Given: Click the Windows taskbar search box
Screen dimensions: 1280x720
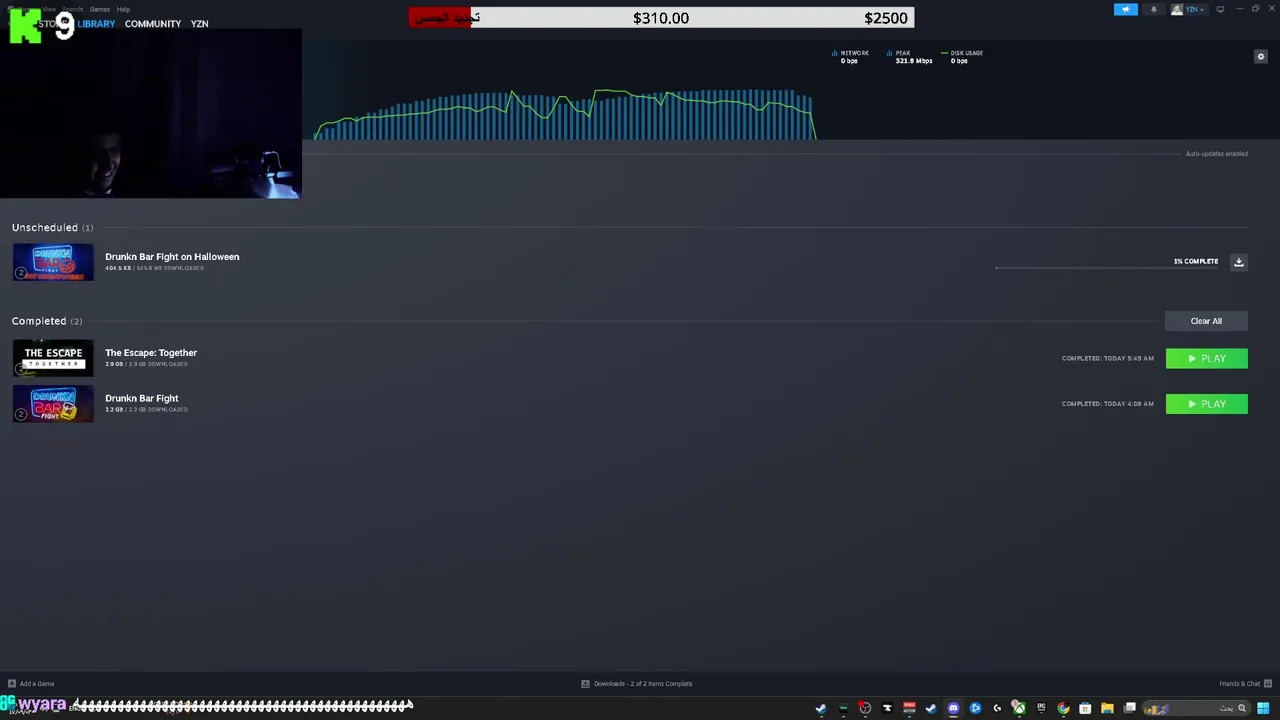Looking at the screenshot, I should pos(1196,708).
